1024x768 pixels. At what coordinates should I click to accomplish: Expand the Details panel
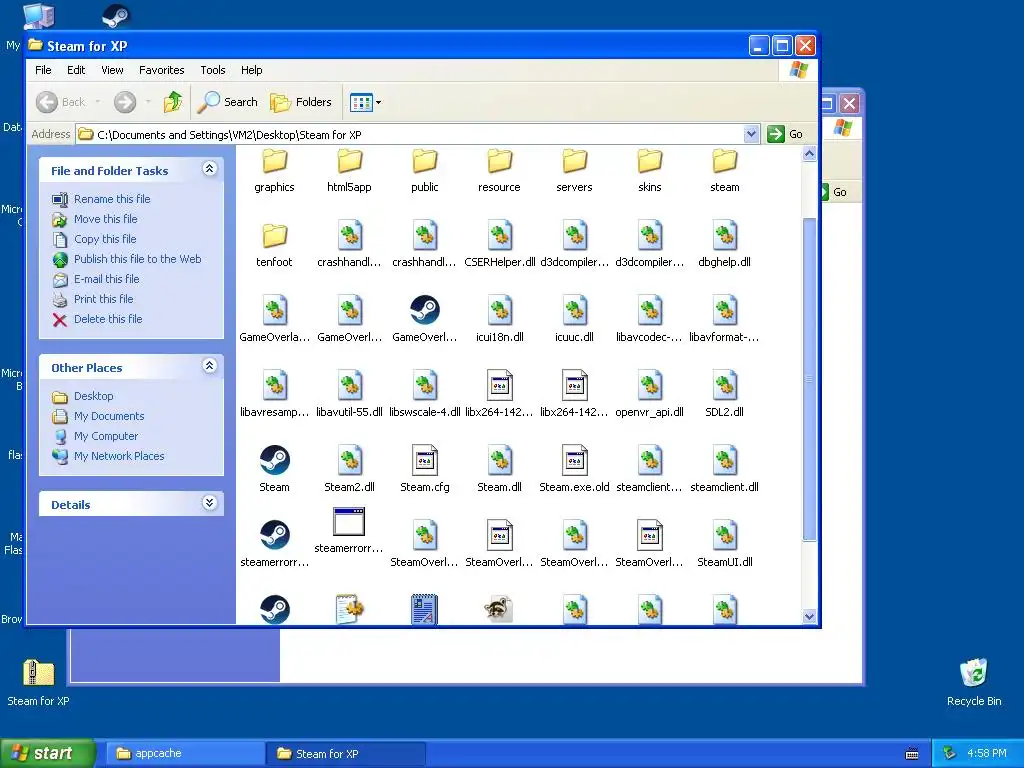coord(209,503)
